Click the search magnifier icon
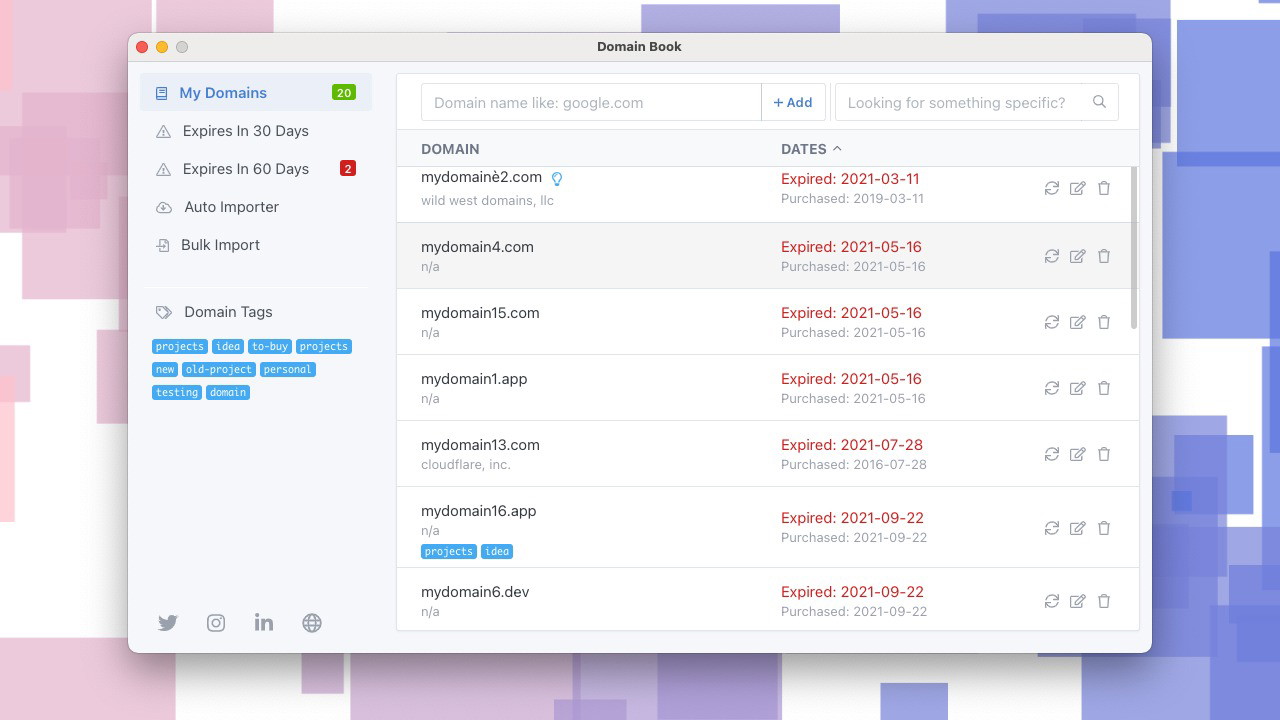Viewport: 1280px width, 720px height. (x=1099, y=102)
